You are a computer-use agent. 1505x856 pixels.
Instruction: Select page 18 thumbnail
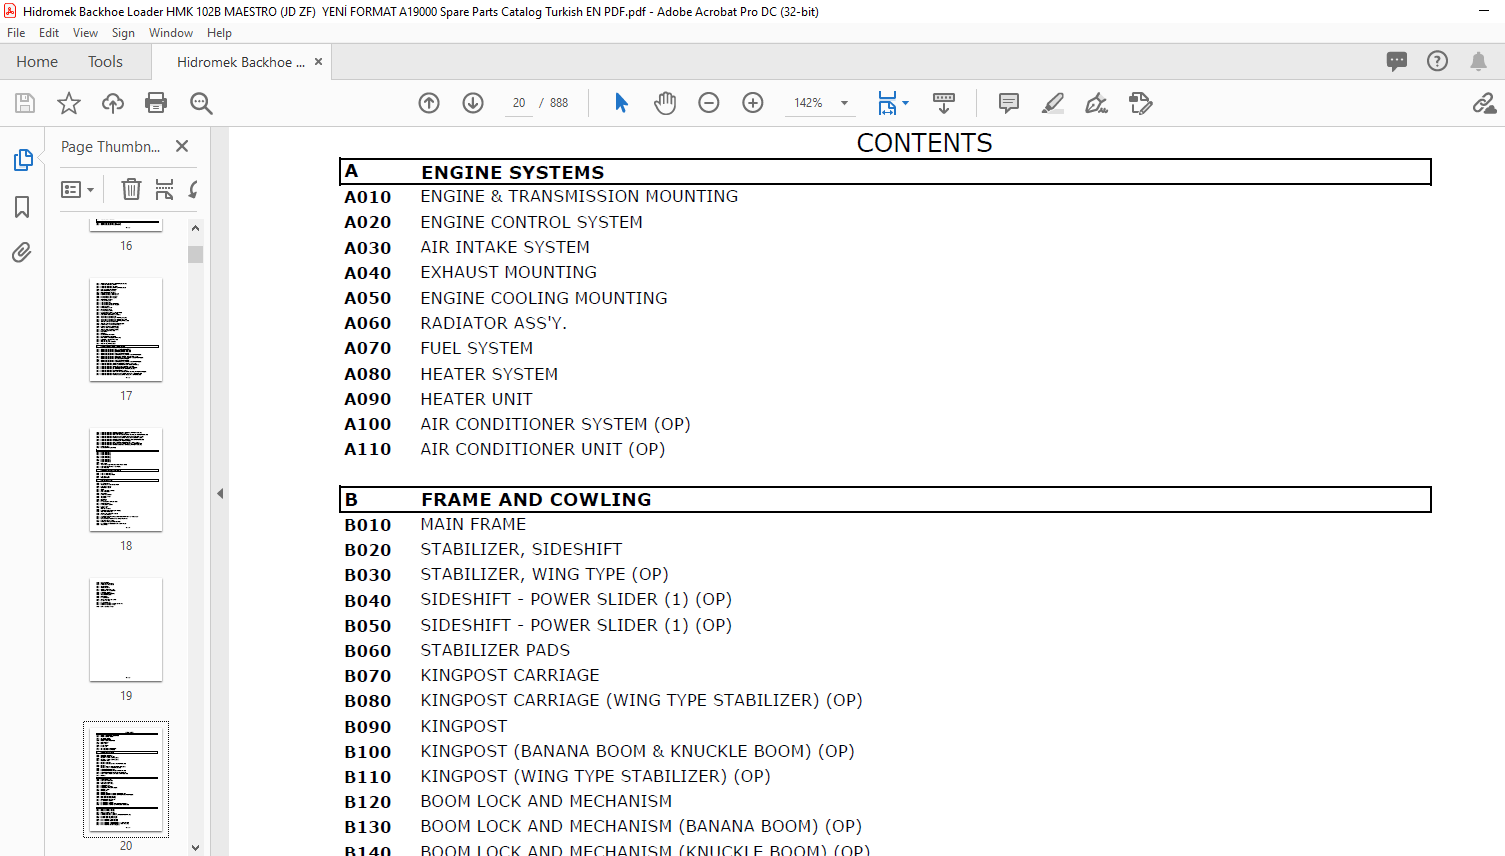click(x=126, y=480)
